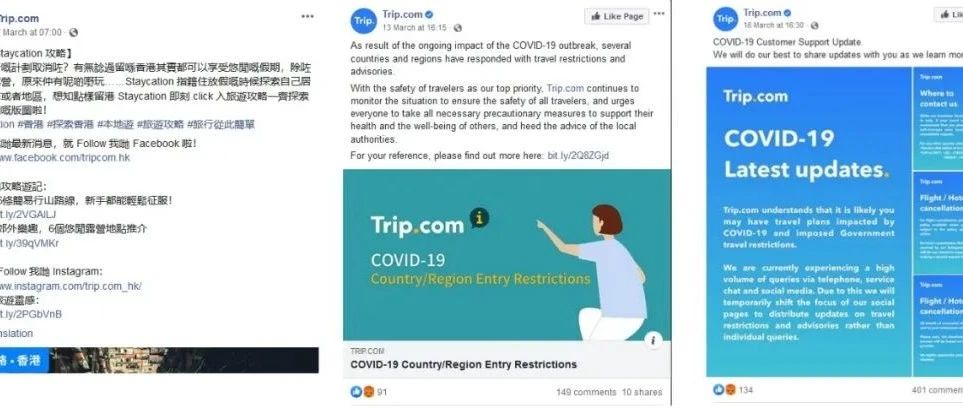Open the three-dots menu on the Staycation post
The image size is (963, 408).
(307, 17)
